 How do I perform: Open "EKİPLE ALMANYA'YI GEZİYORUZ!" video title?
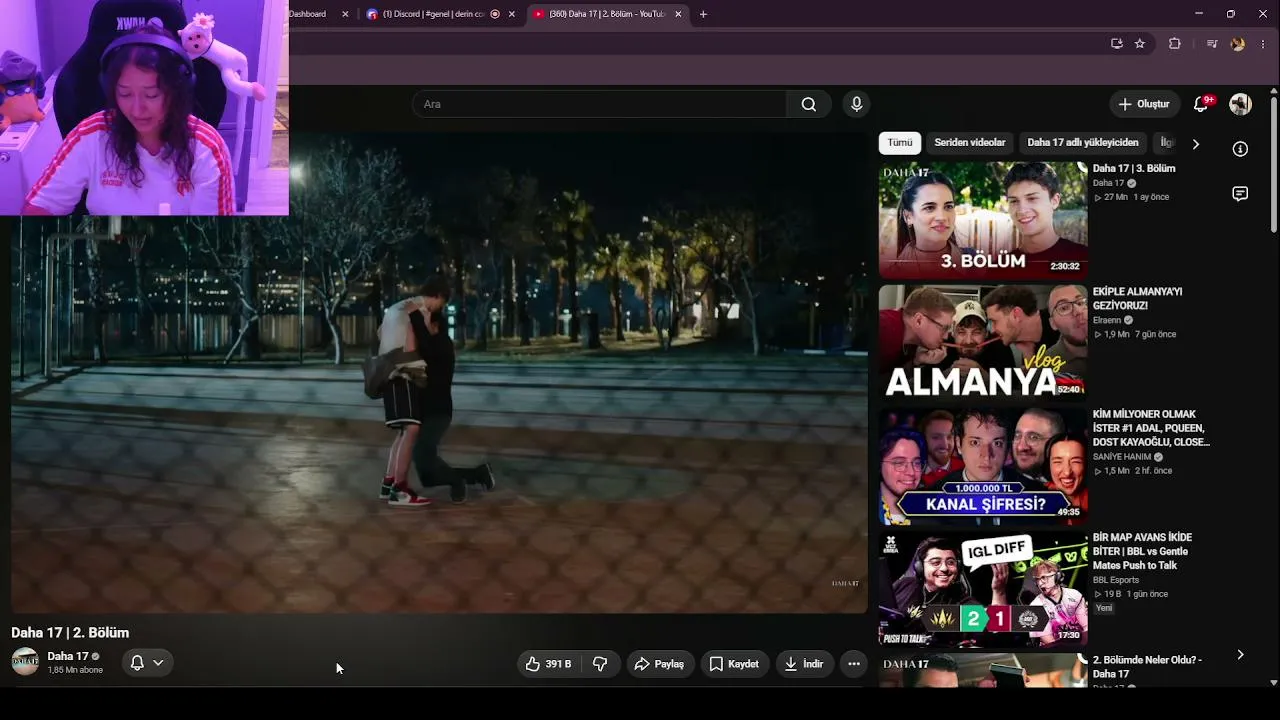click(x=1138, y=299)
